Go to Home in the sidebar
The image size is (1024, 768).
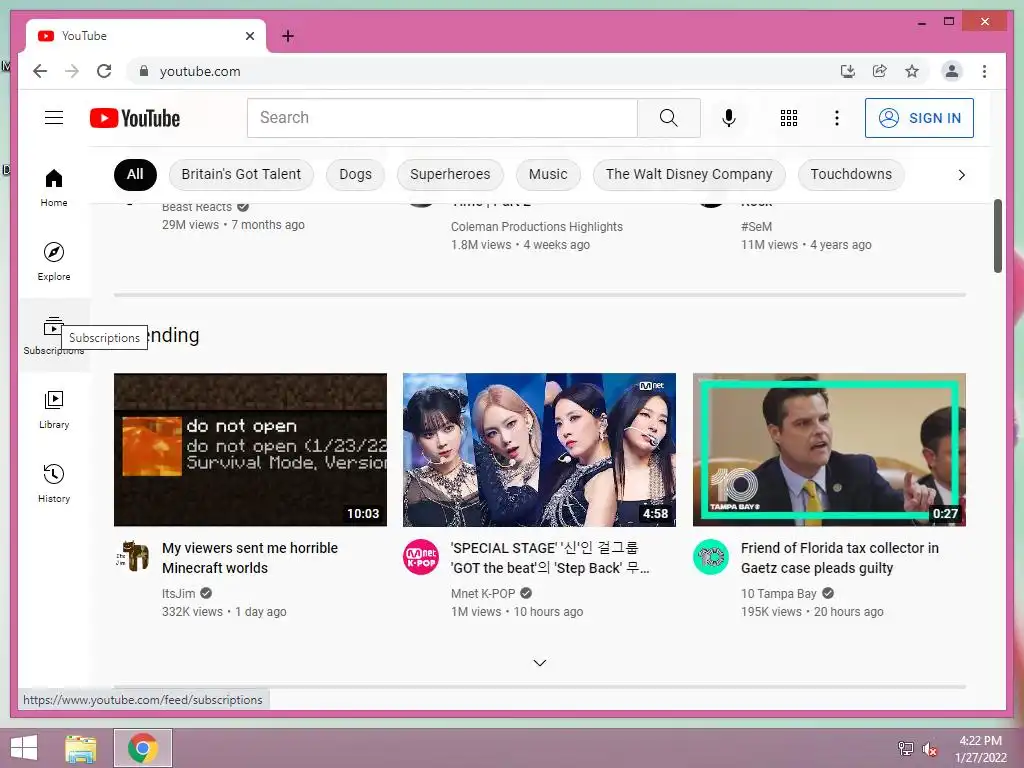[x=54, y=188]
